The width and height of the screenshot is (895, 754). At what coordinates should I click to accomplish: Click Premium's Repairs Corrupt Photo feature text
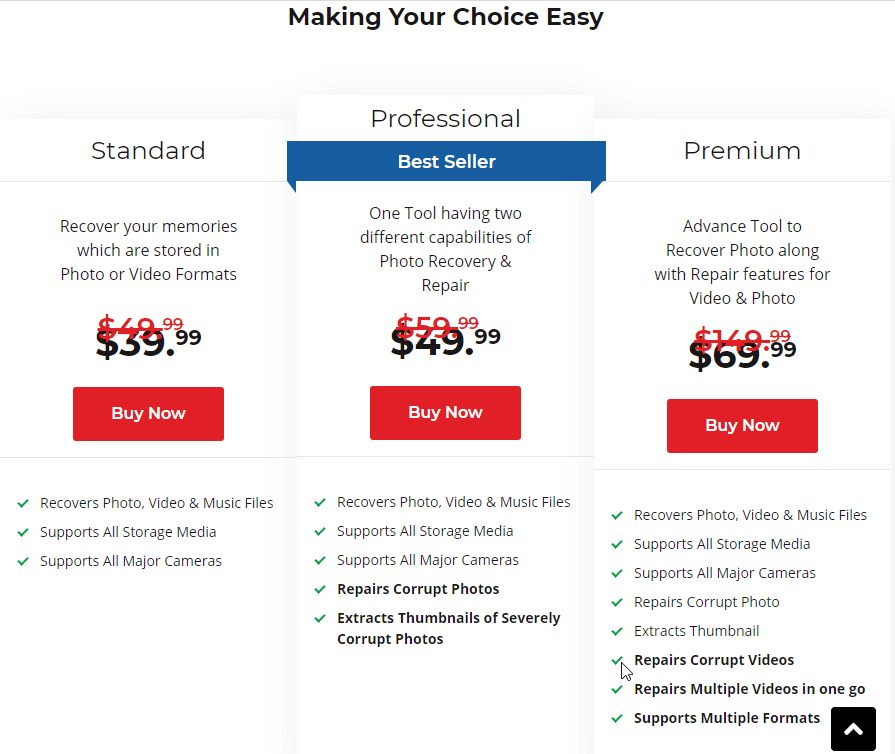coord(706,602)
